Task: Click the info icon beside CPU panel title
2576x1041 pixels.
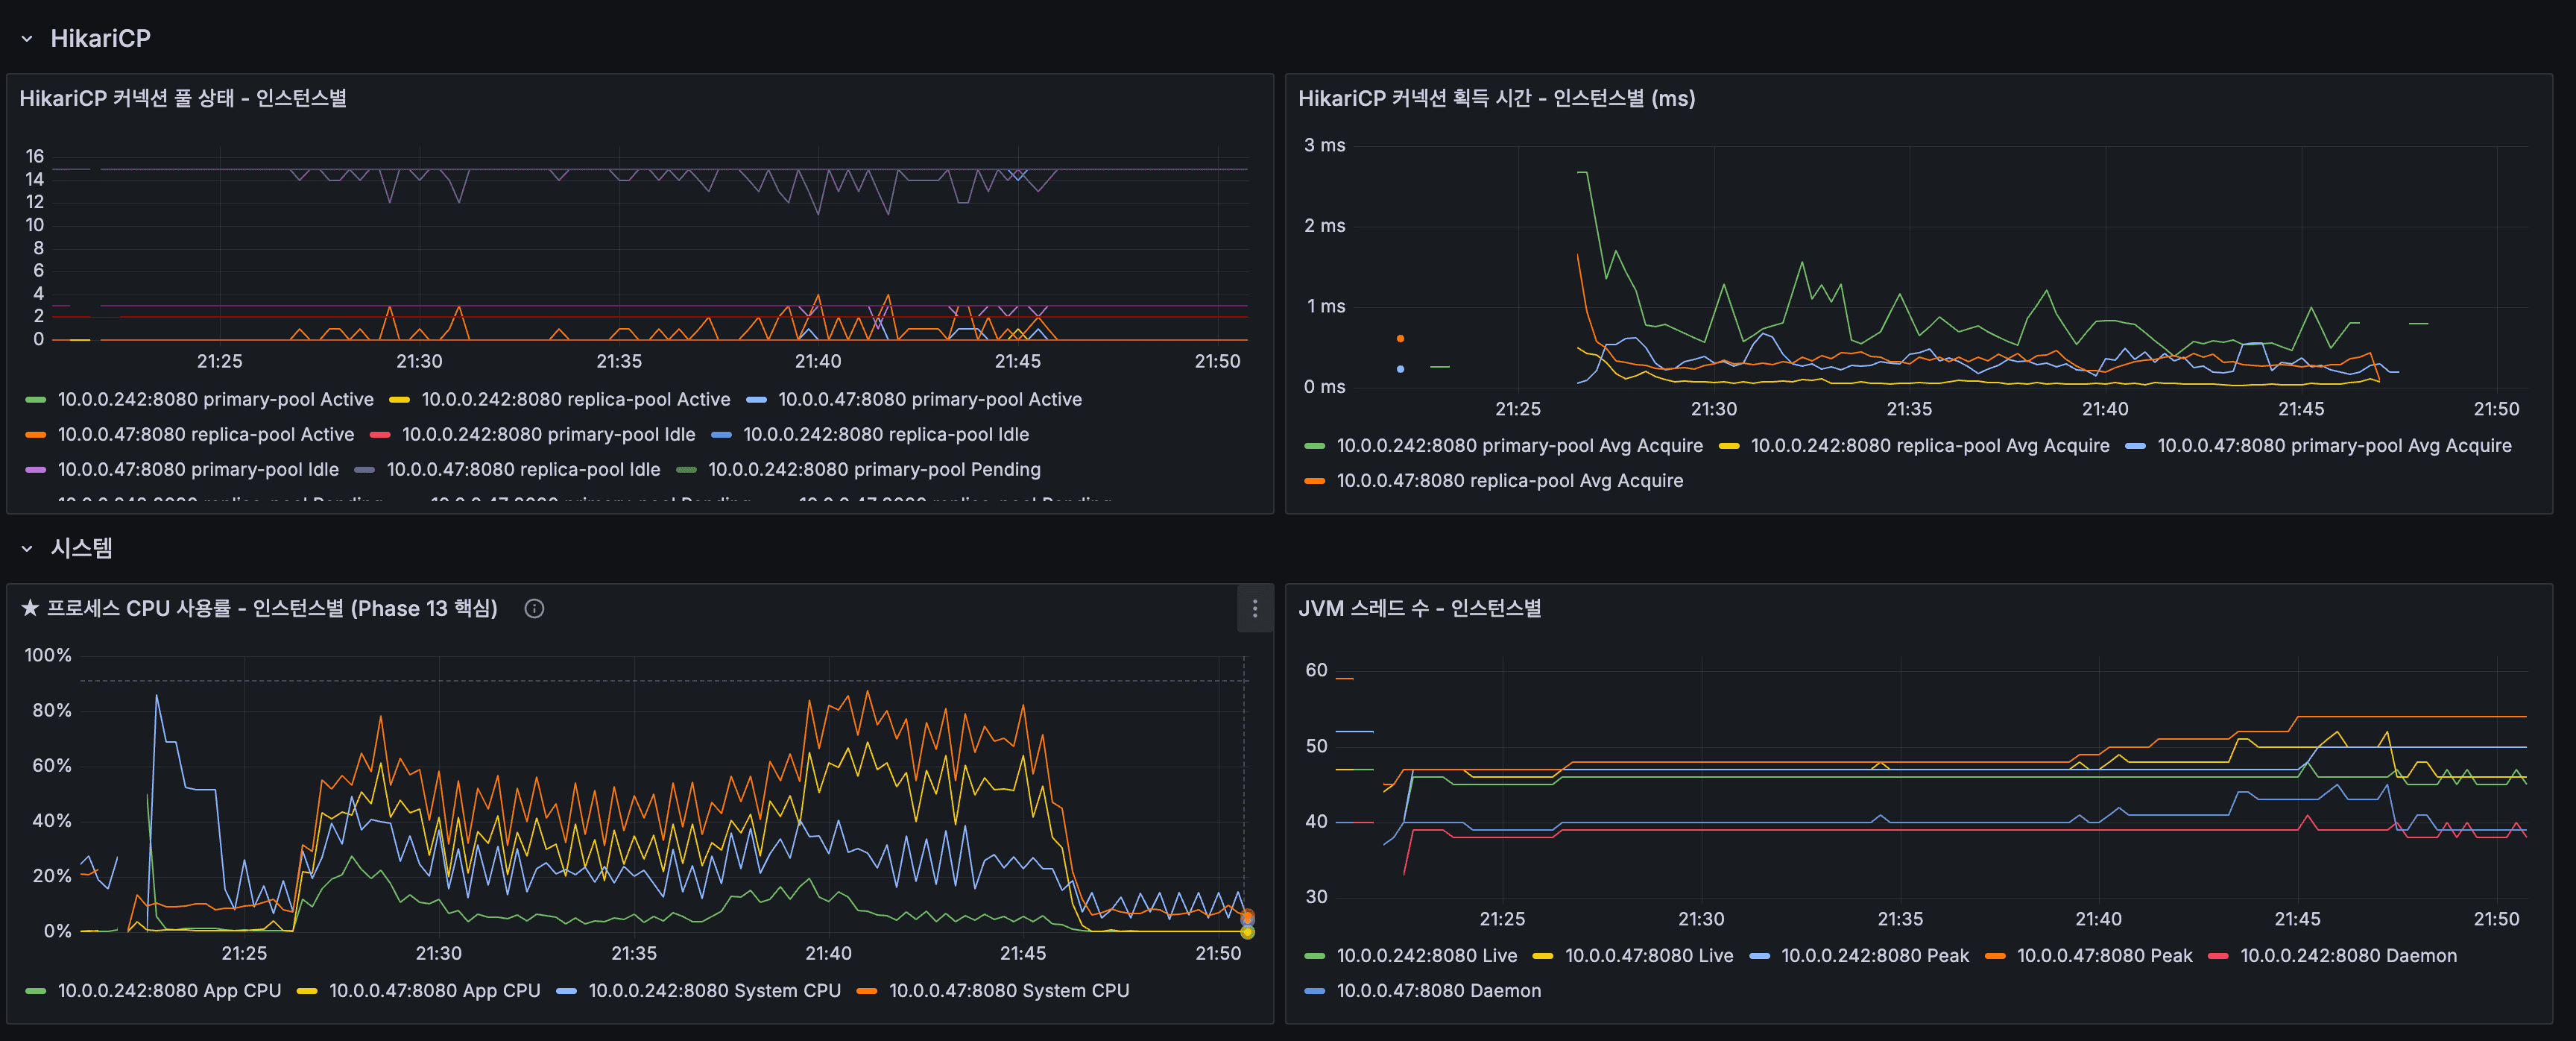Action: pos(534,608)
